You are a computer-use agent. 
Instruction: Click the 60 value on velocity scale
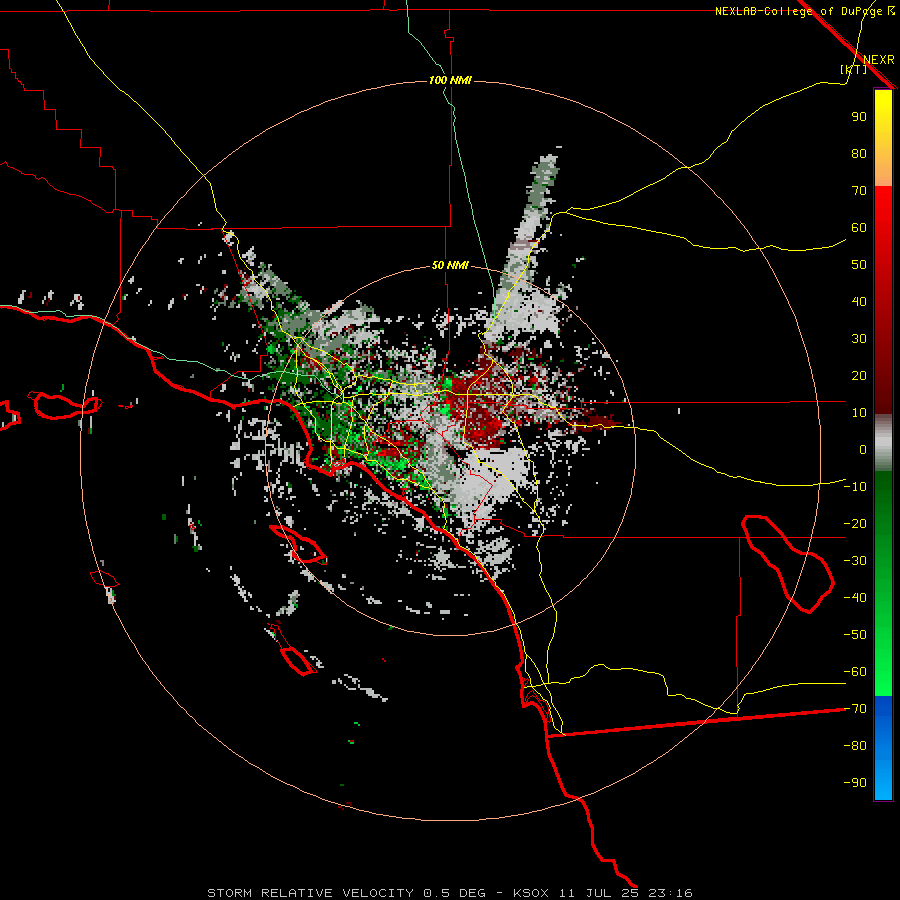tap(859, 227)
